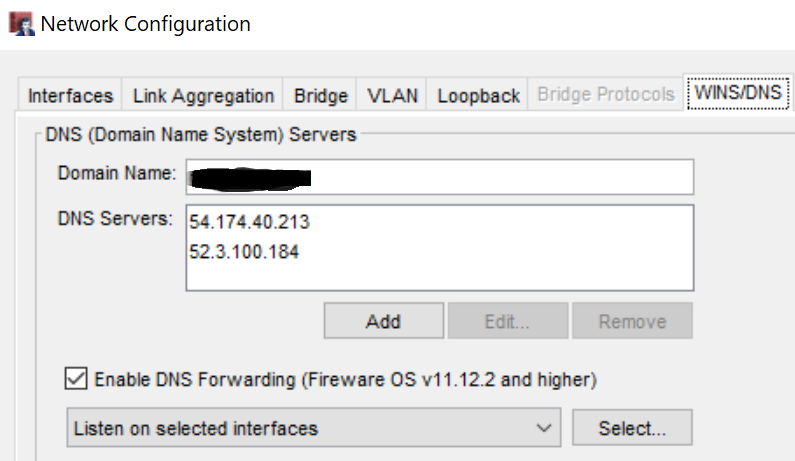795x461 pixels.
Task: Switch to the Interfaces tab
Action: pos(70,95)
